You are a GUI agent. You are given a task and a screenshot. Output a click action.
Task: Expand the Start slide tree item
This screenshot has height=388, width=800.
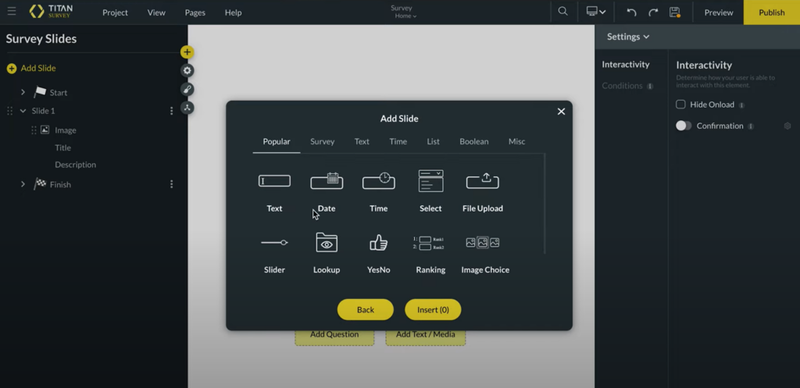(x=23, y=92)
